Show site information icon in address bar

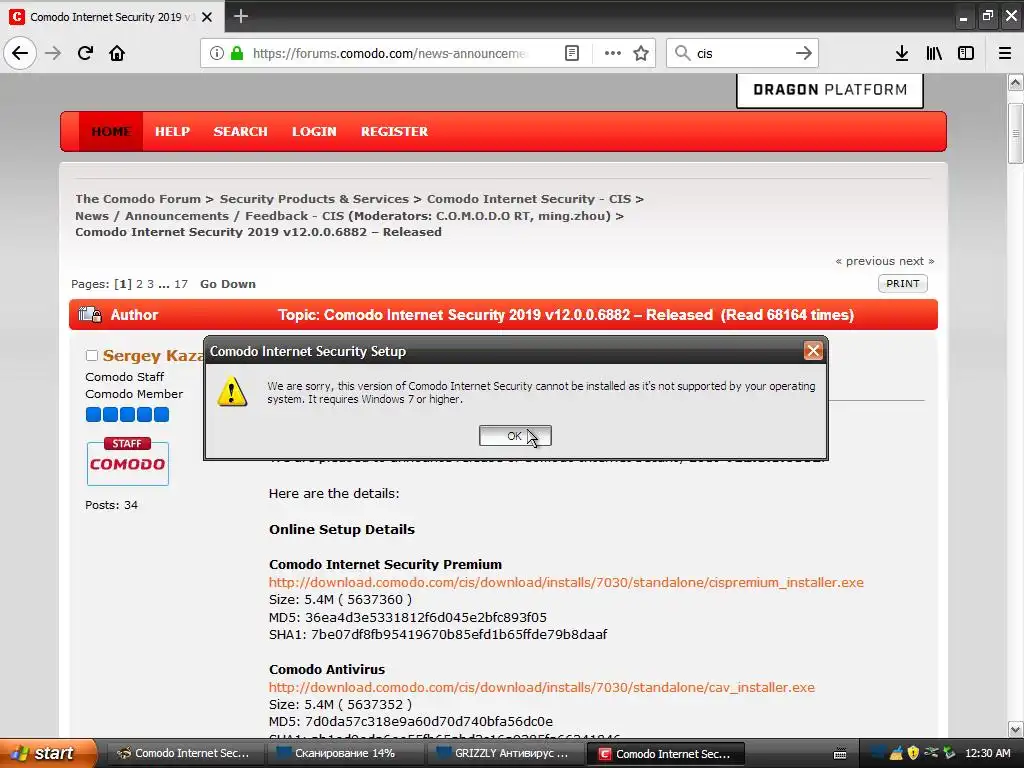217,53
